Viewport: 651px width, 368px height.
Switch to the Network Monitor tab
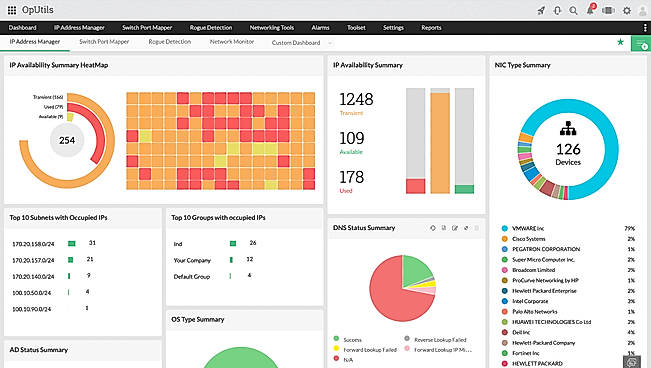click(x=232, y=42)
